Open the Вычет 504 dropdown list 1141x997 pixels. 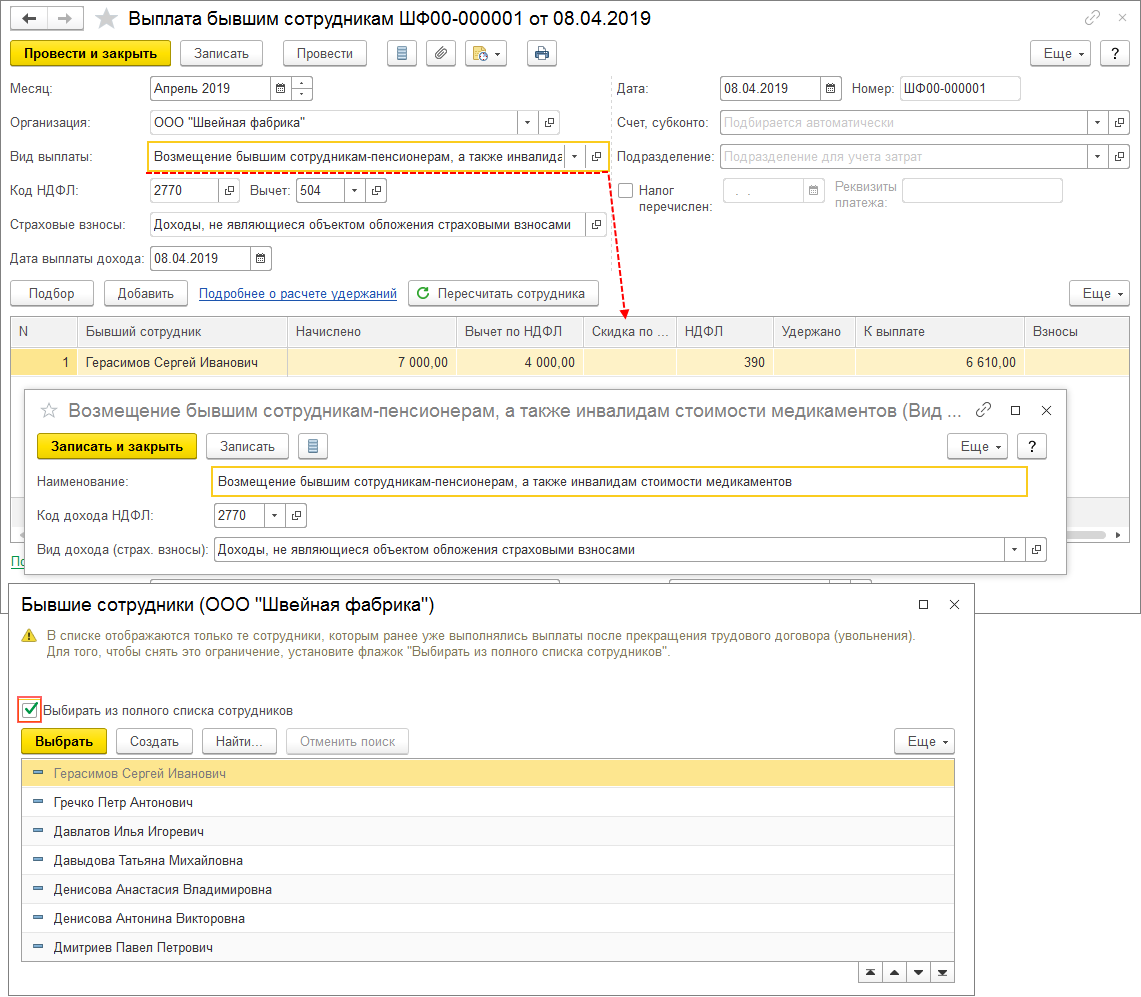click(x=355, y=191)
